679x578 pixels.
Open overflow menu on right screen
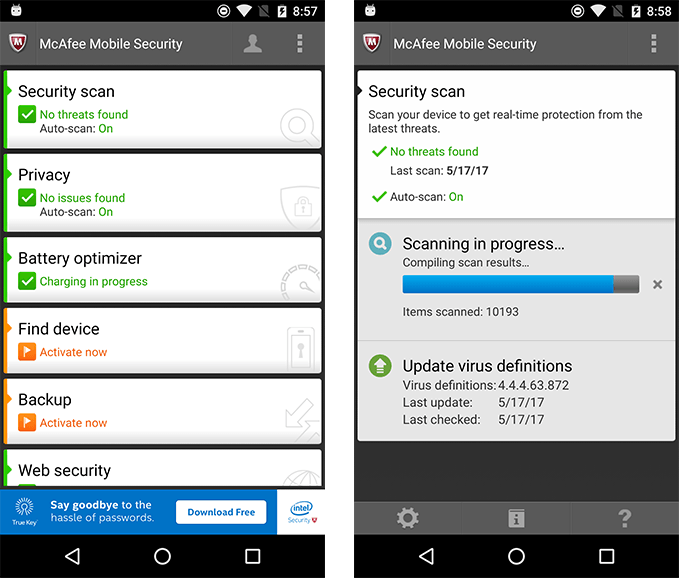point(653,44)
